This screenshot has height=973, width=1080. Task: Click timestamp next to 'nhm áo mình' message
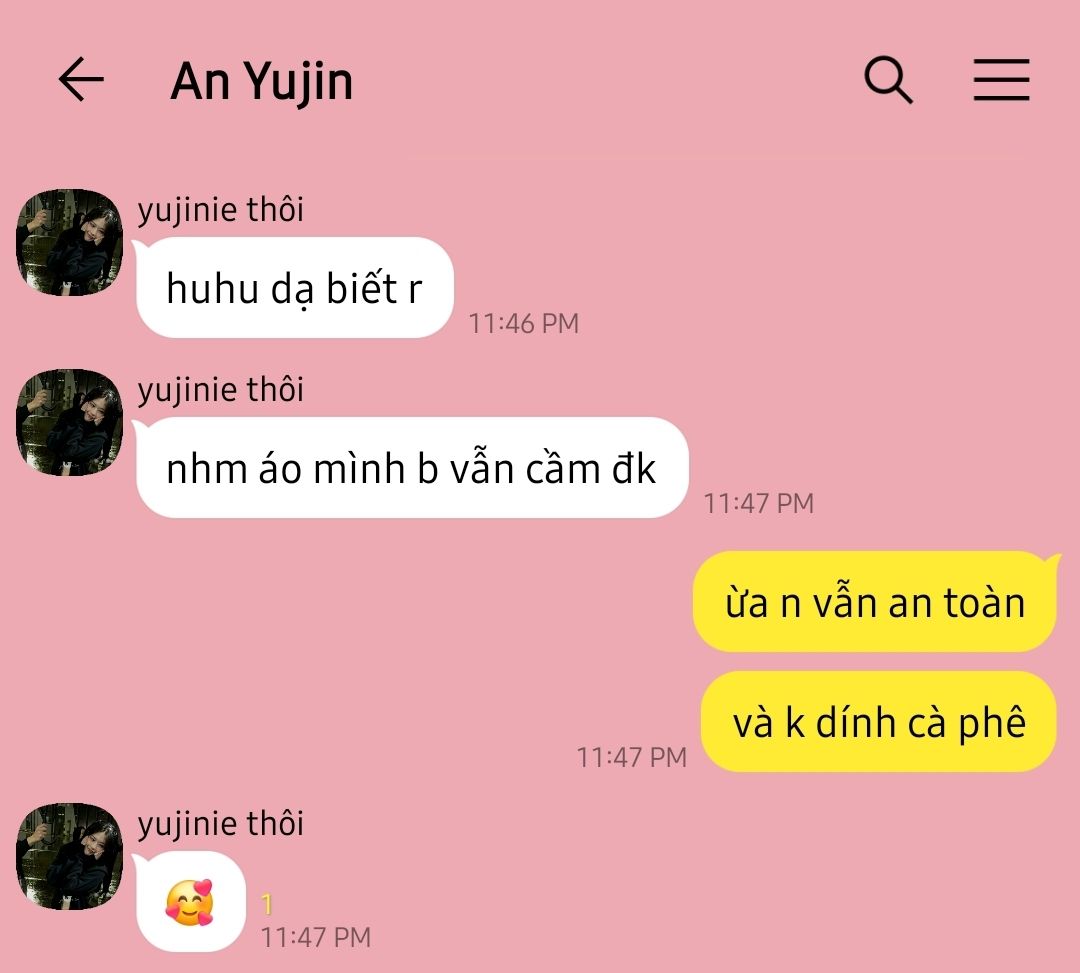coord(758,503)
